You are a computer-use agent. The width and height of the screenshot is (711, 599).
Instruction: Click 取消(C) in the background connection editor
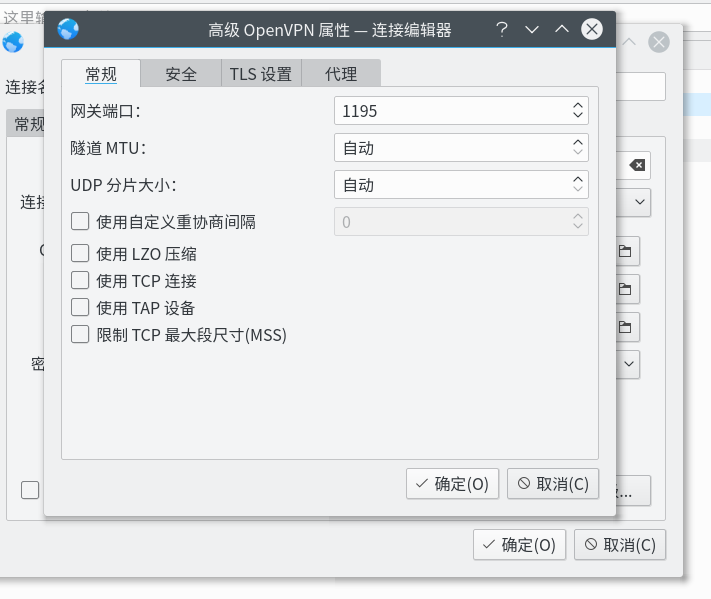[x=620, y=545]
